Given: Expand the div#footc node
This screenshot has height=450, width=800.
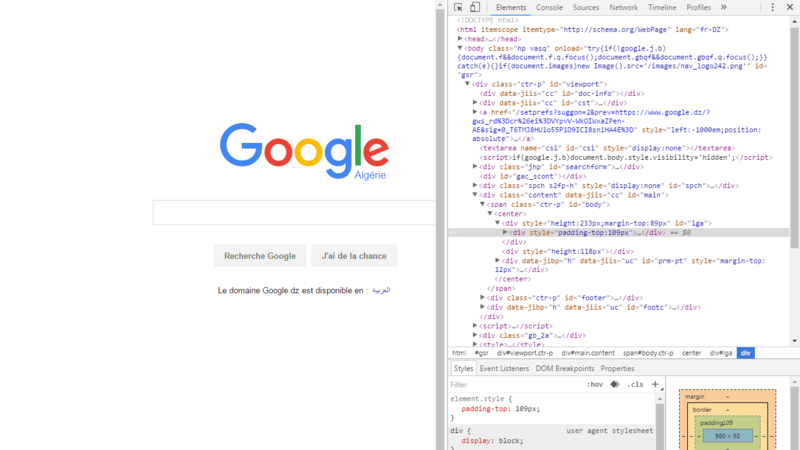Looking at the screenshot, I should (482, 307).
